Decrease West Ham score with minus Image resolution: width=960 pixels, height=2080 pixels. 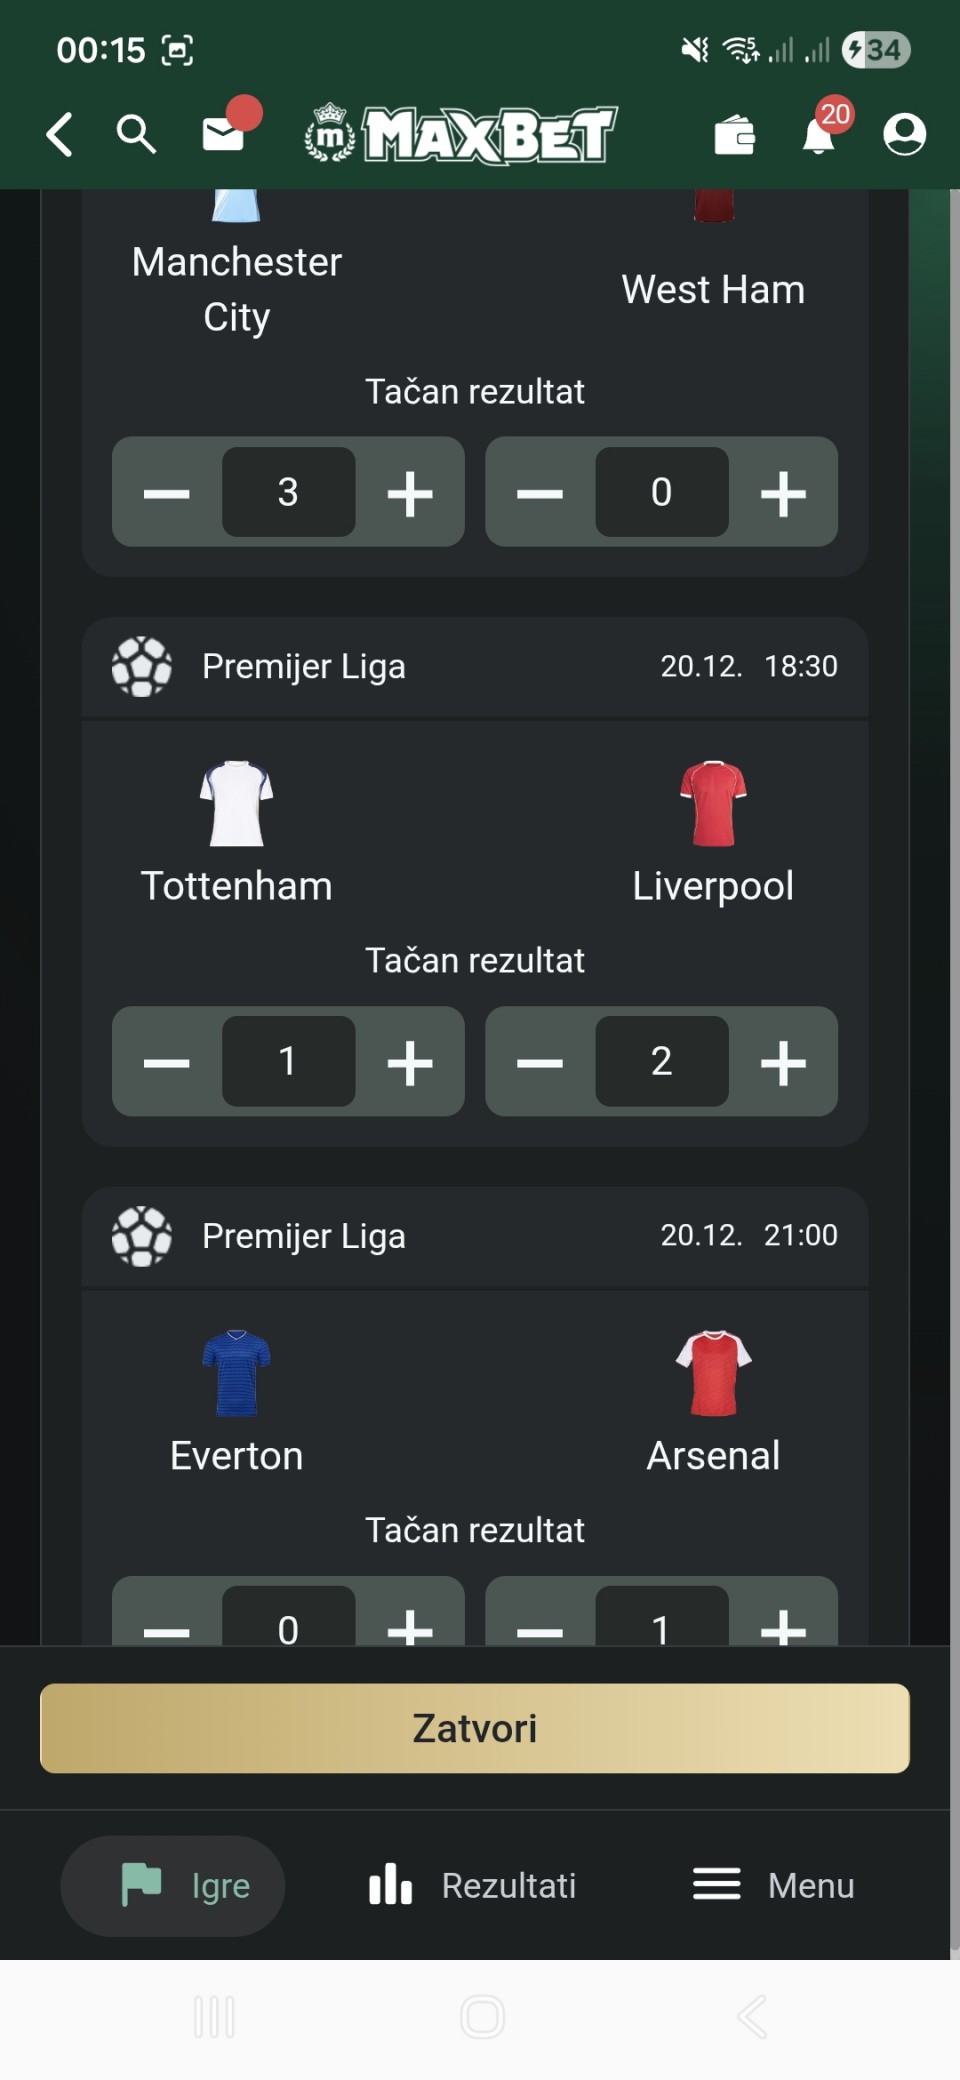tap(540, 493)
